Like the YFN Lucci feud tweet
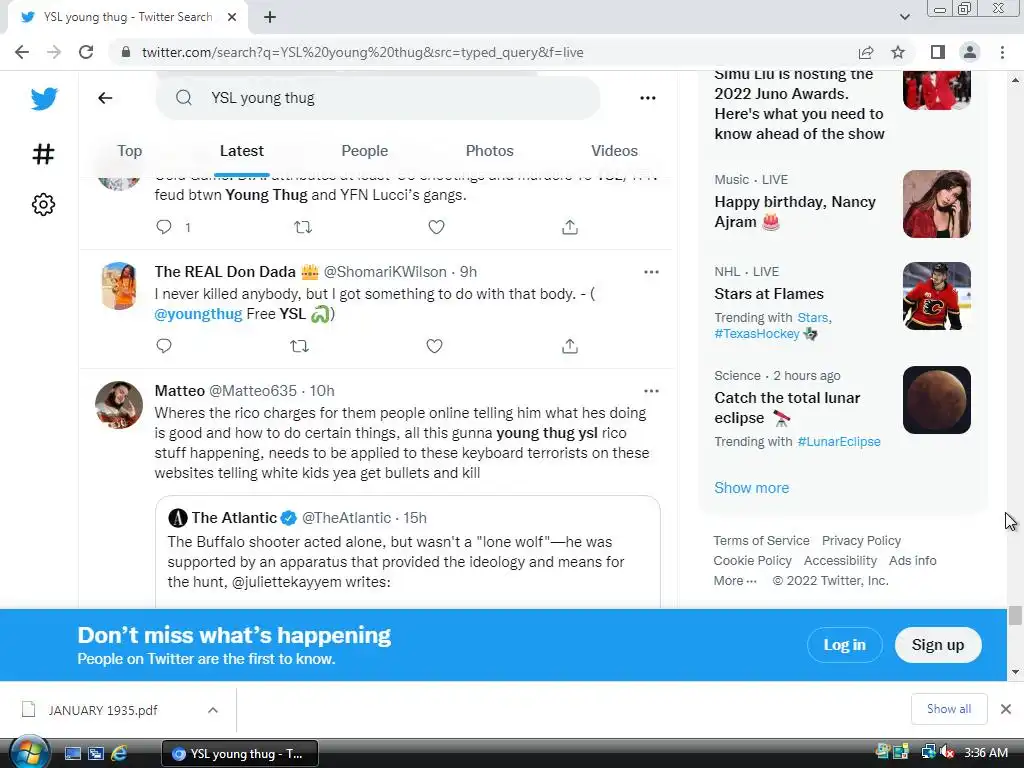 [436, 227]
